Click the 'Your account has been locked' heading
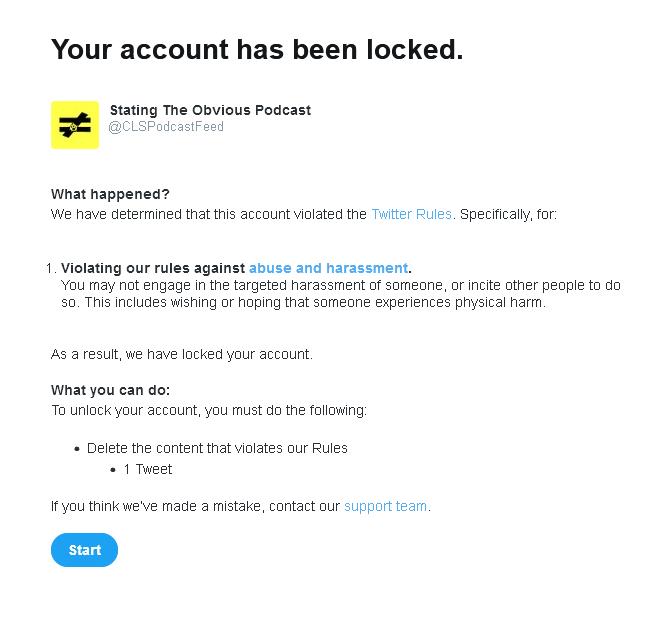The height and width of the screenshot is (621, 665). pos(257,49)
